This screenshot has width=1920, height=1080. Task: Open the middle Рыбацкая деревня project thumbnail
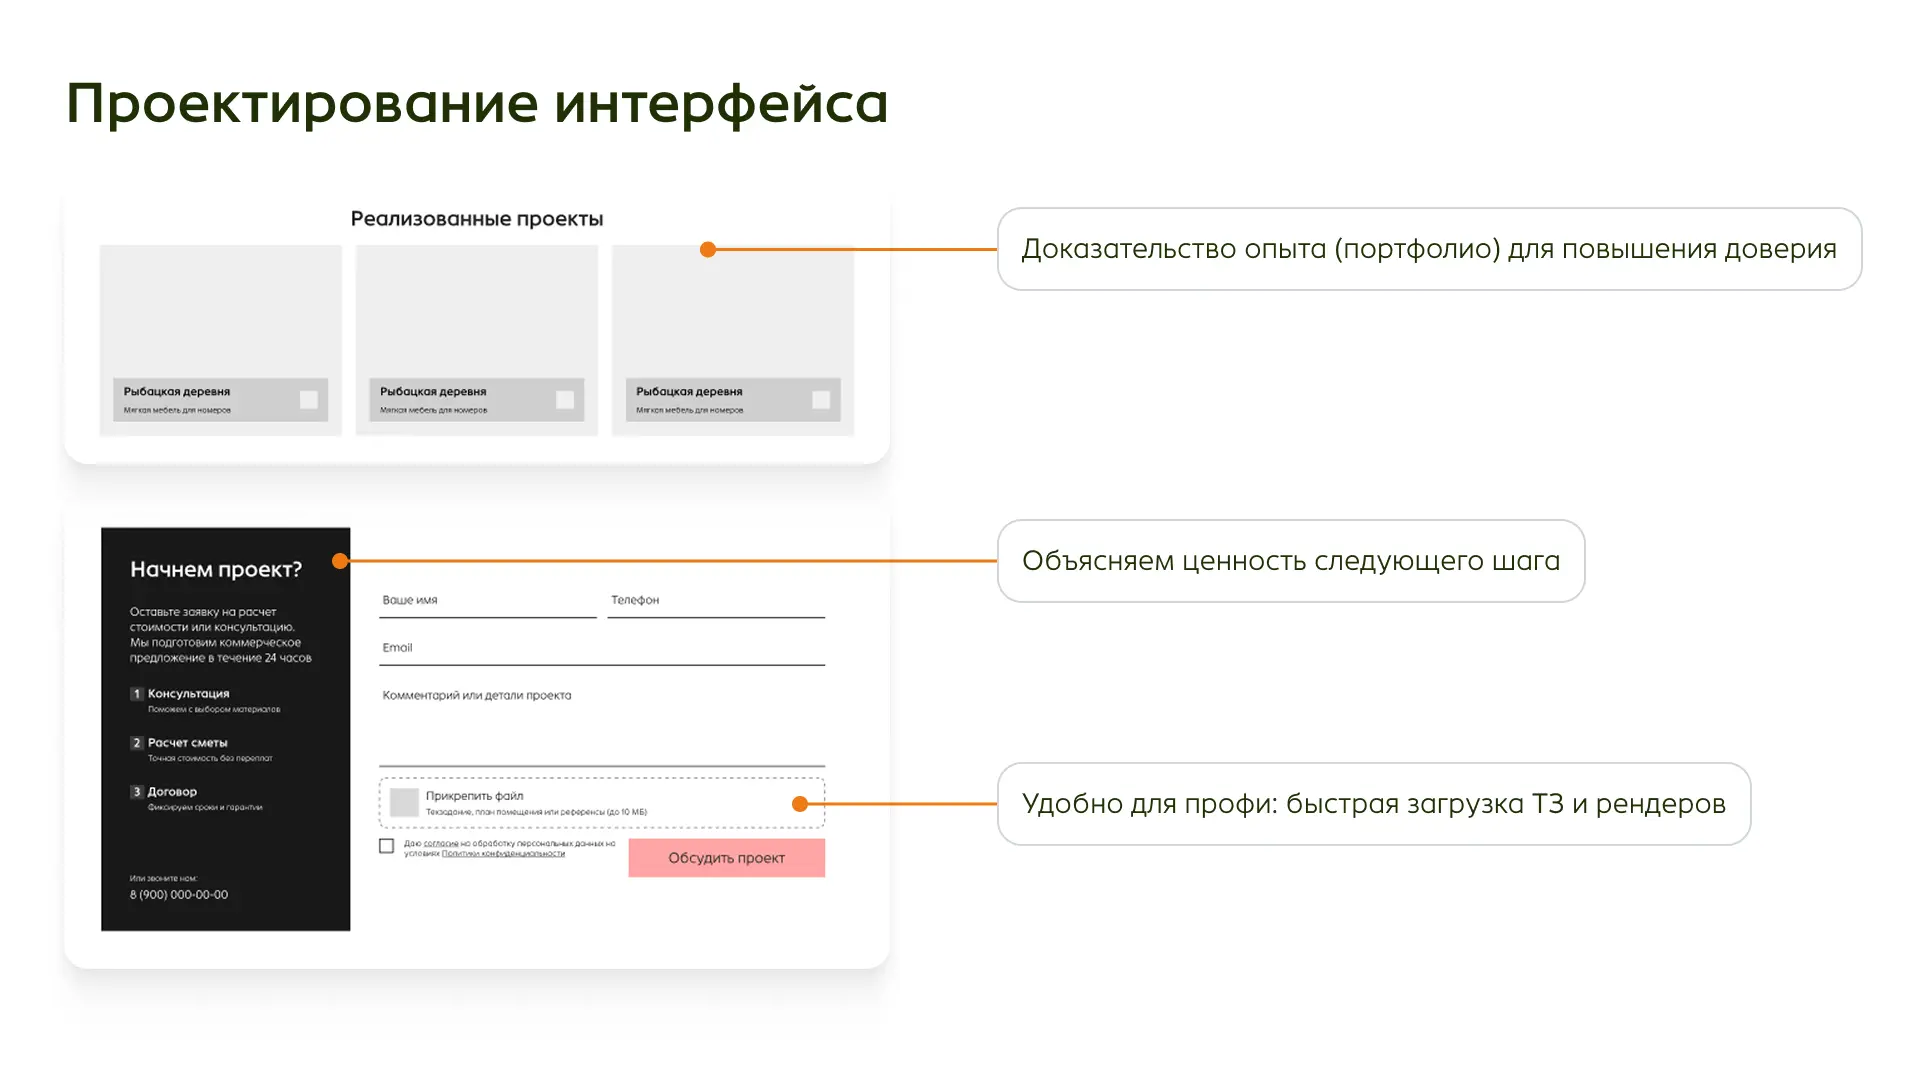click(477, 340)
